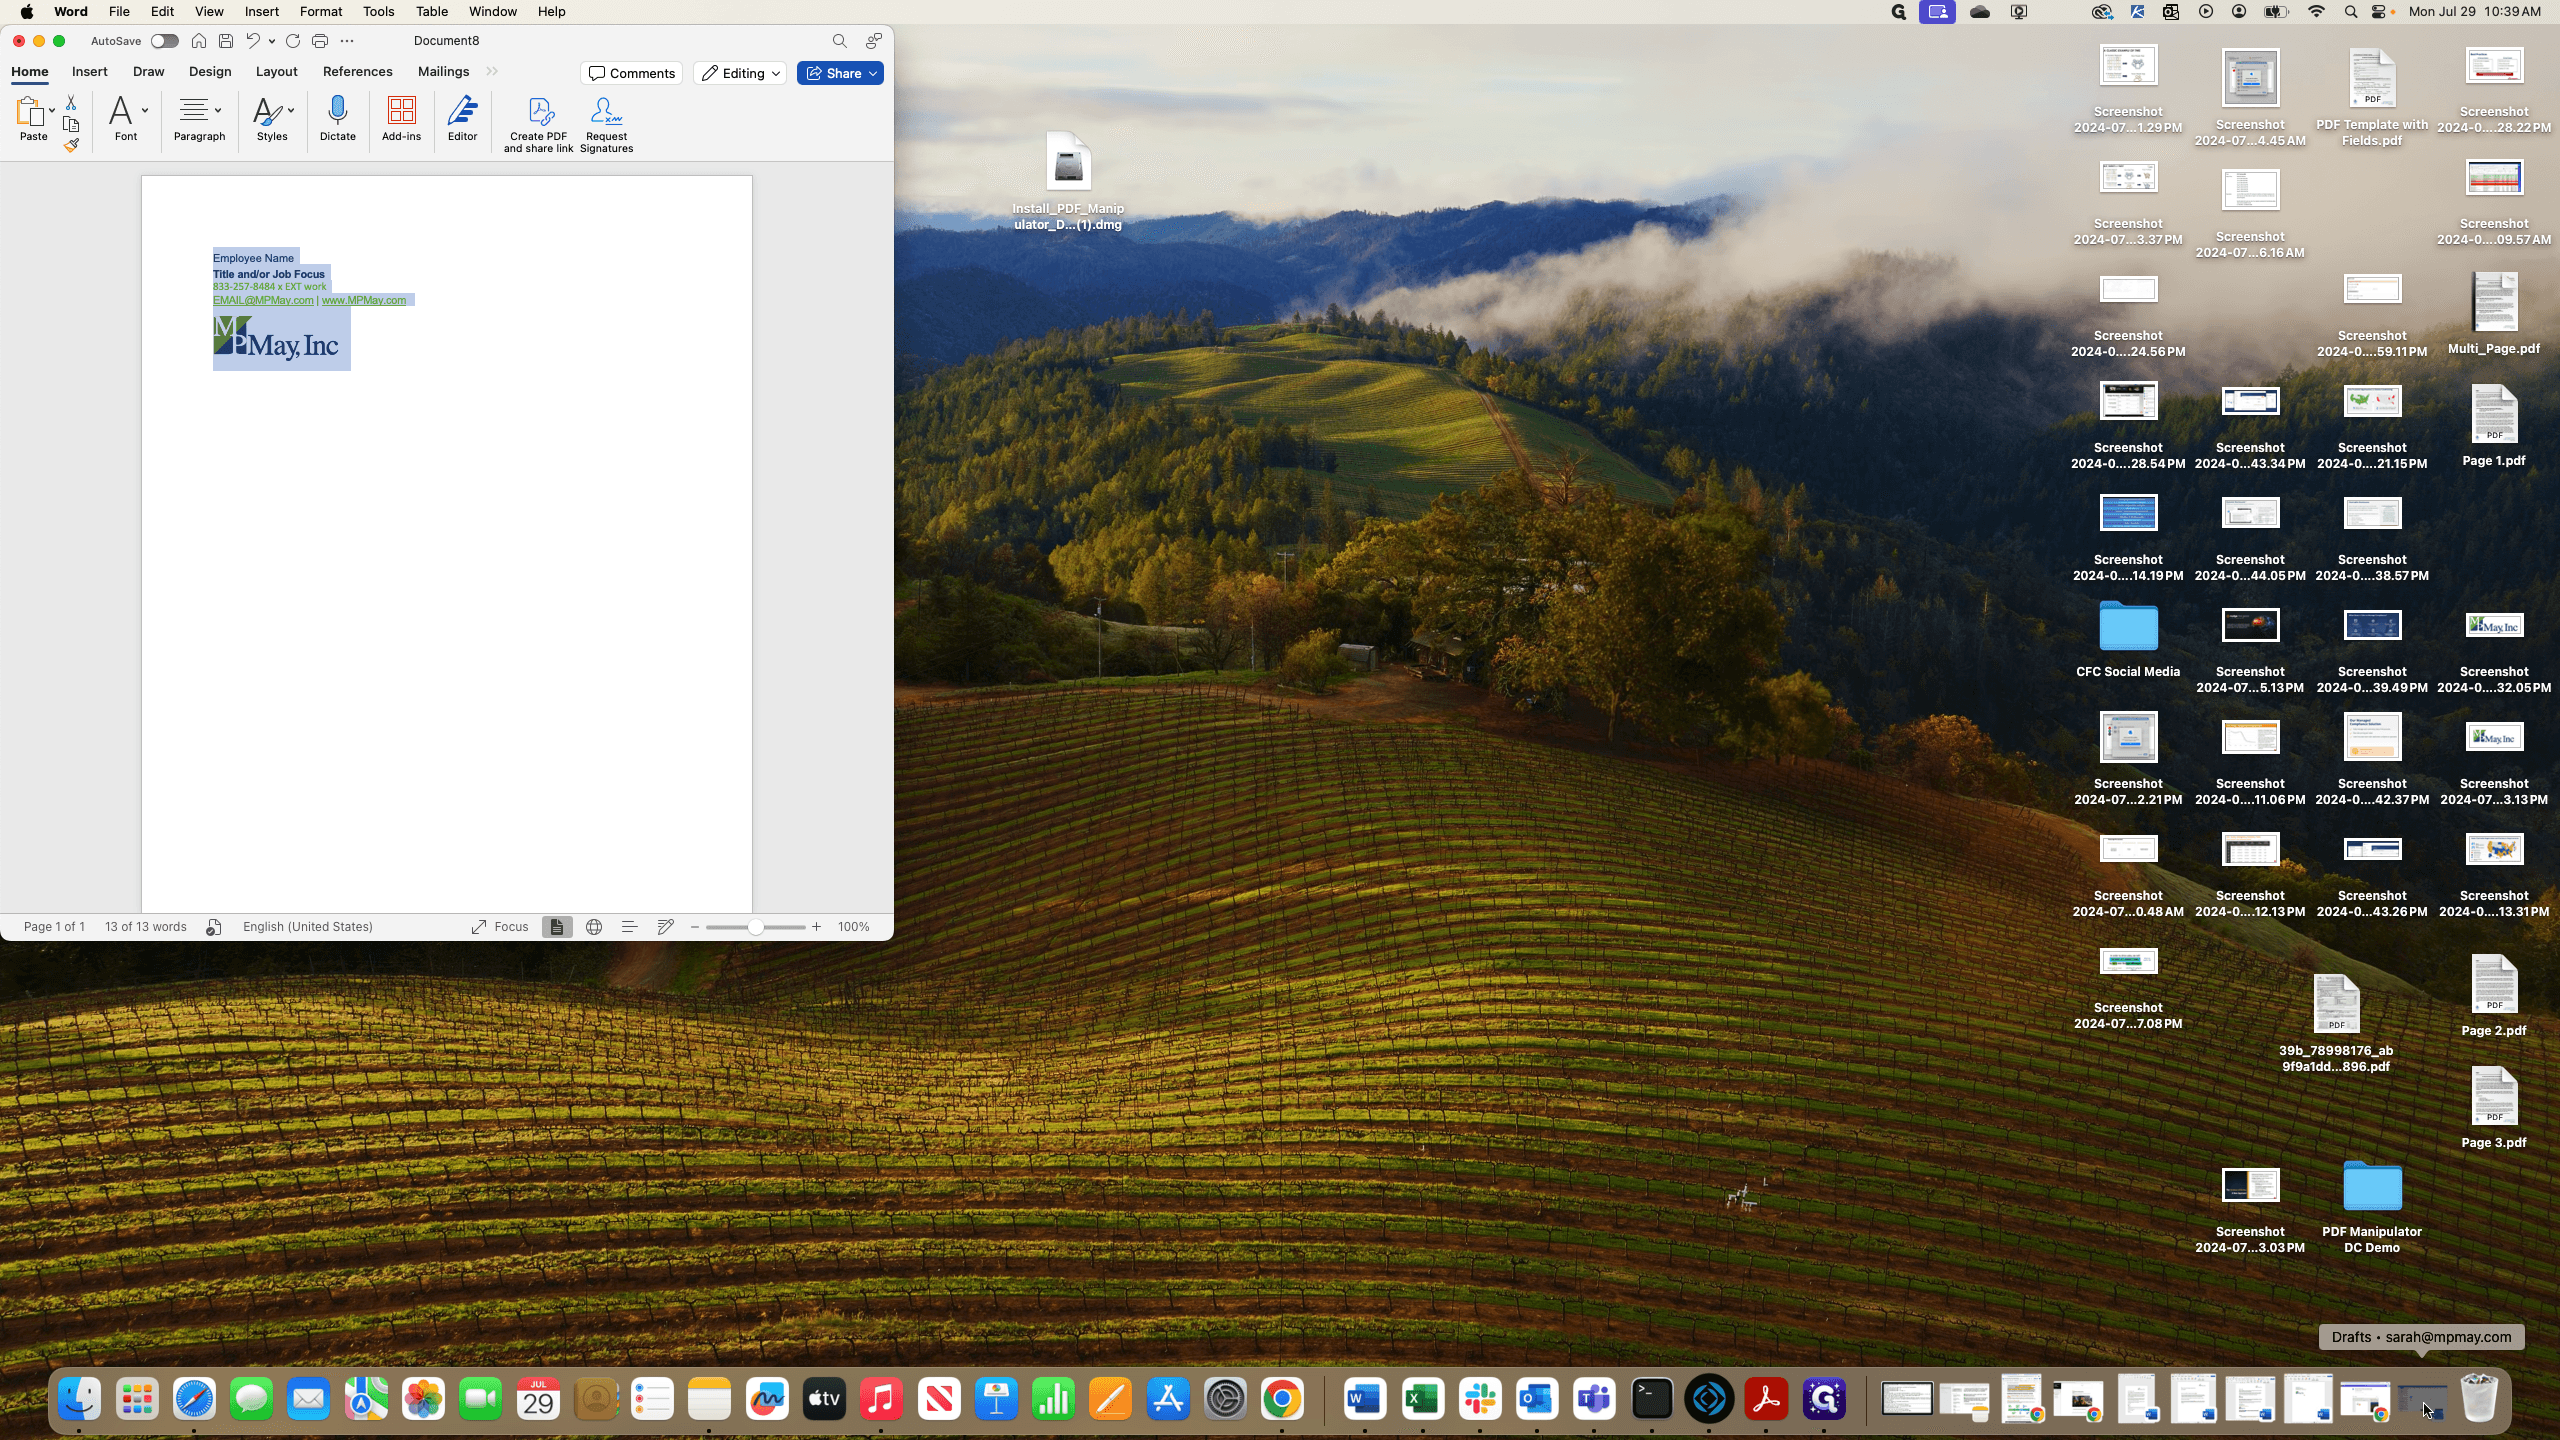Open the Tools menu in menu bar
Screen dimensions: 2560x1440
378,12
